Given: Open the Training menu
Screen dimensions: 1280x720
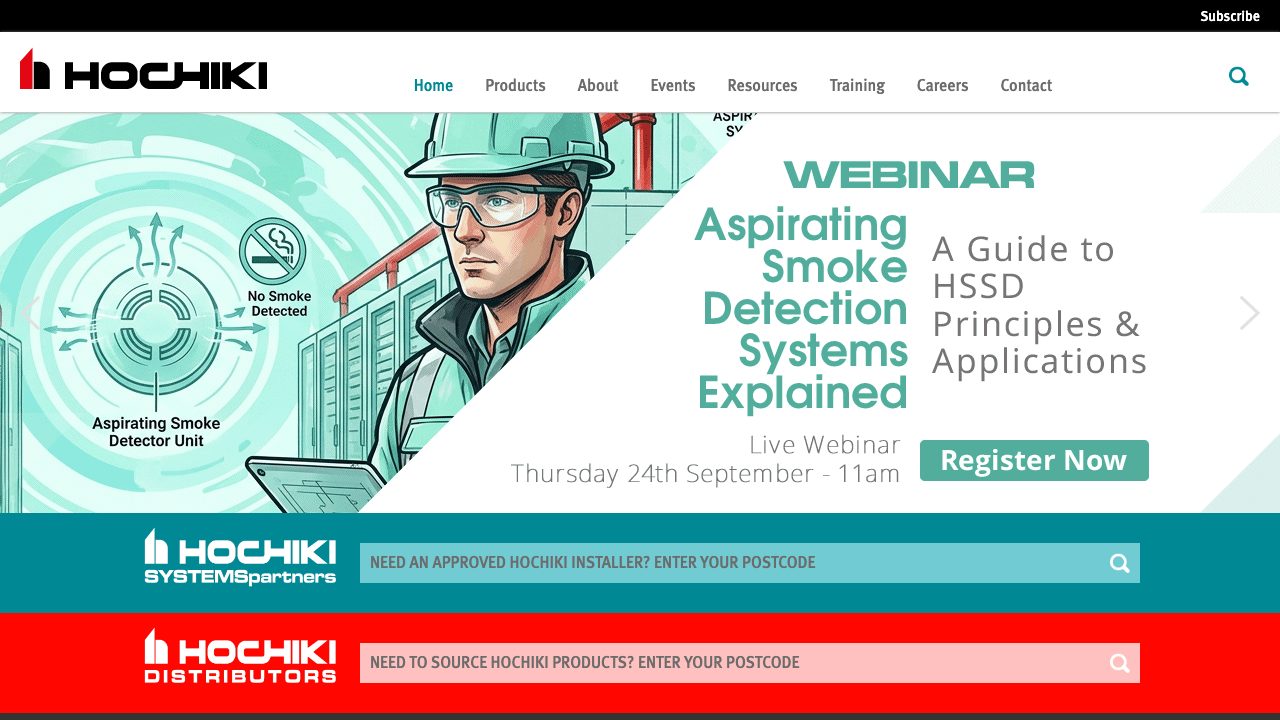Looking at the screenshot, I should [x=857, y=86].
